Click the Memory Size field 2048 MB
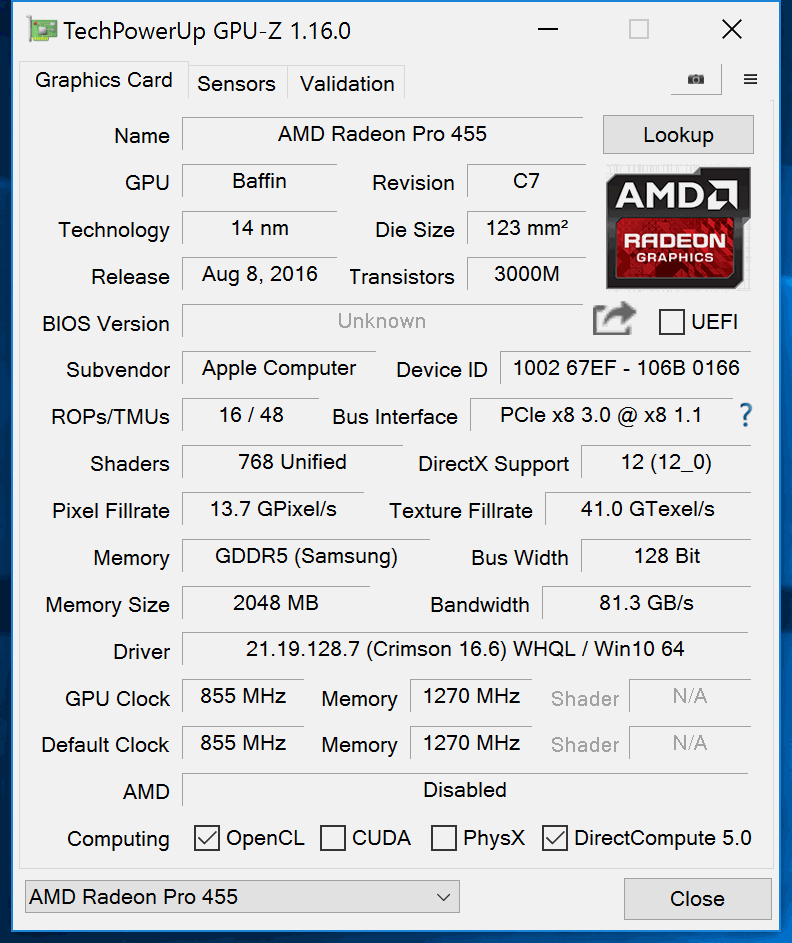 coord(275,602)
